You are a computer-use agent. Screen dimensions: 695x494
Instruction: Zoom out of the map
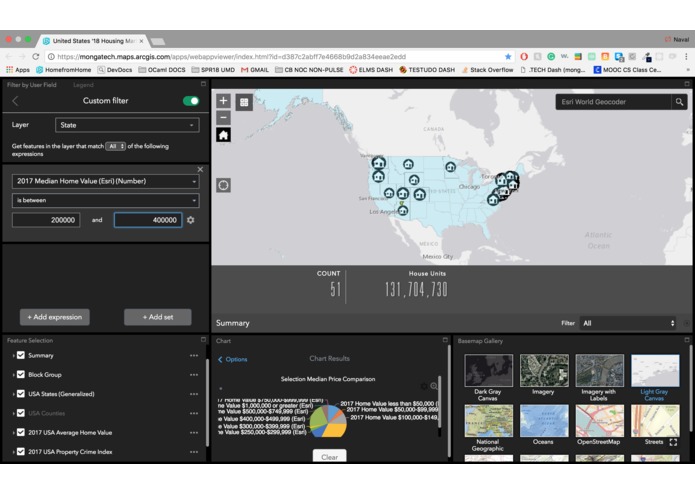223,118
